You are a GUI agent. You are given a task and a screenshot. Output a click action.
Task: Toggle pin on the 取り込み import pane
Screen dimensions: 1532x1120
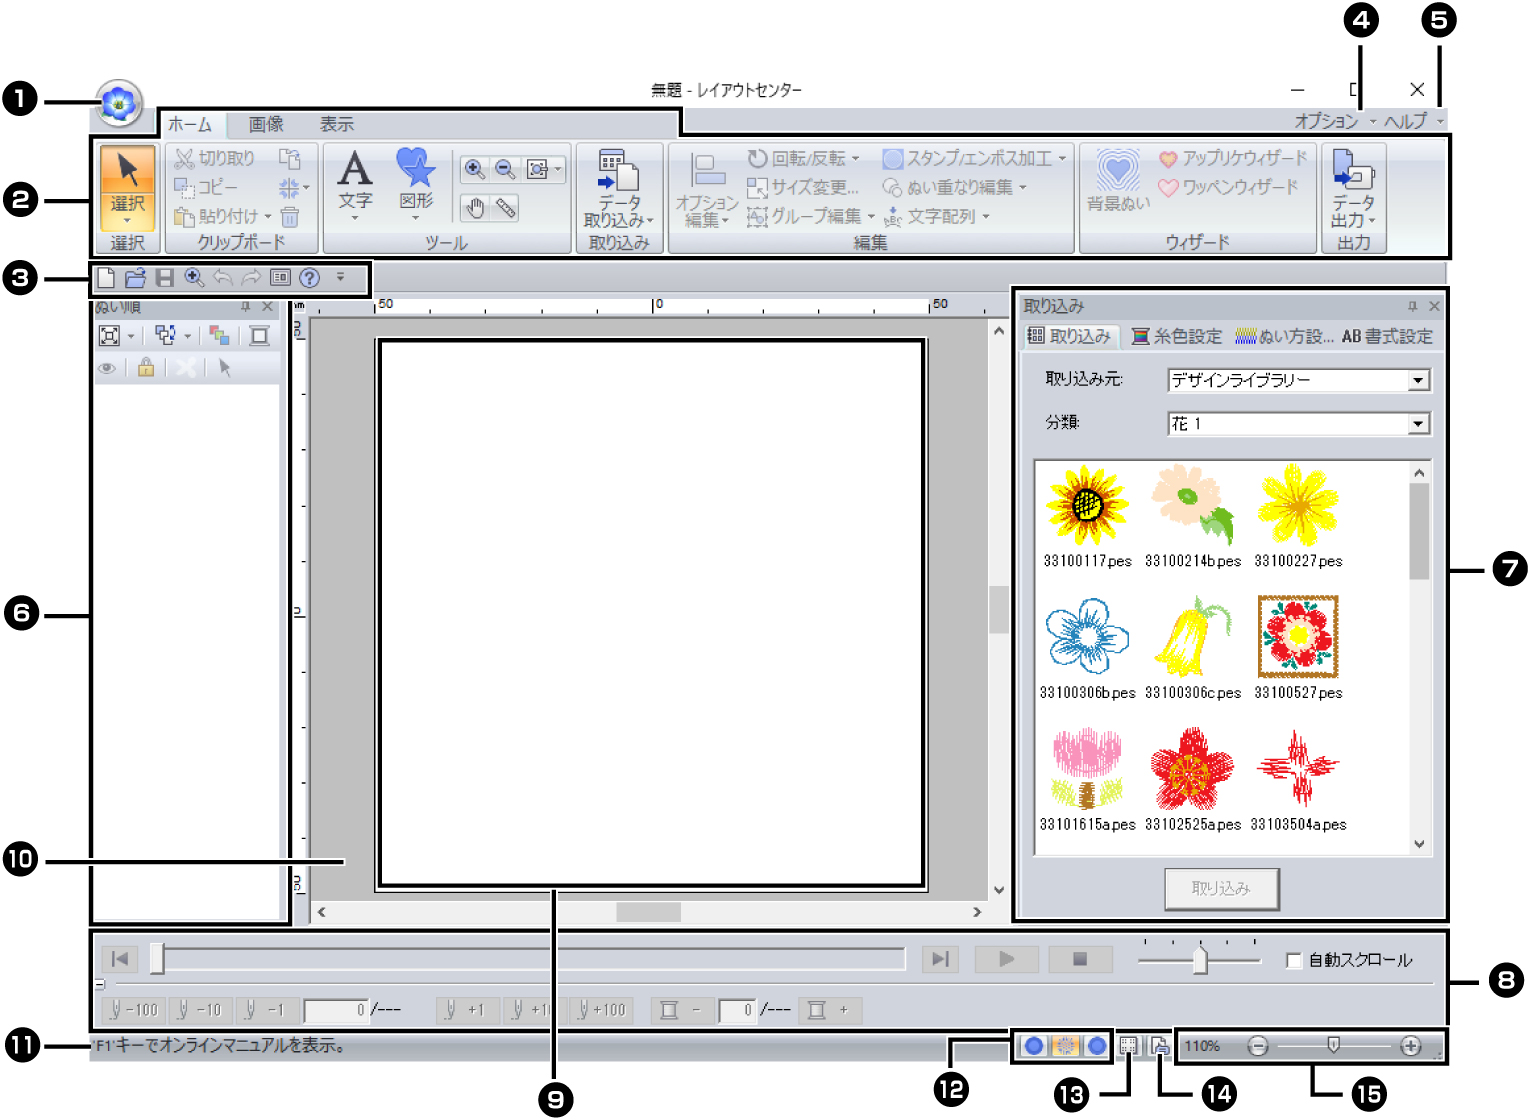coord(1412,306)
